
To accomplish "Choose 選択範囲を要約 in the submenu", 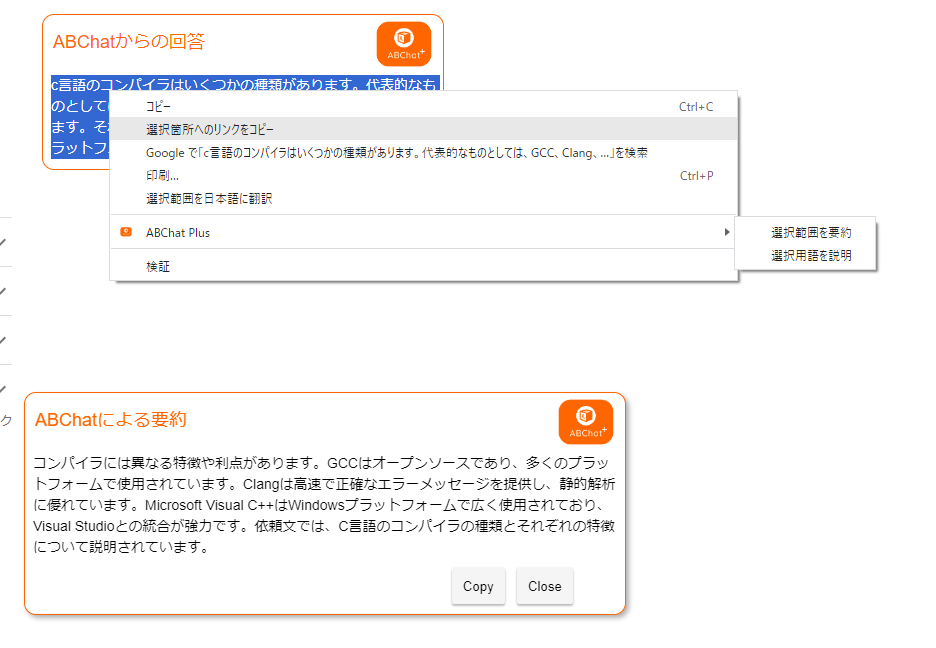I will coord(811,232).
